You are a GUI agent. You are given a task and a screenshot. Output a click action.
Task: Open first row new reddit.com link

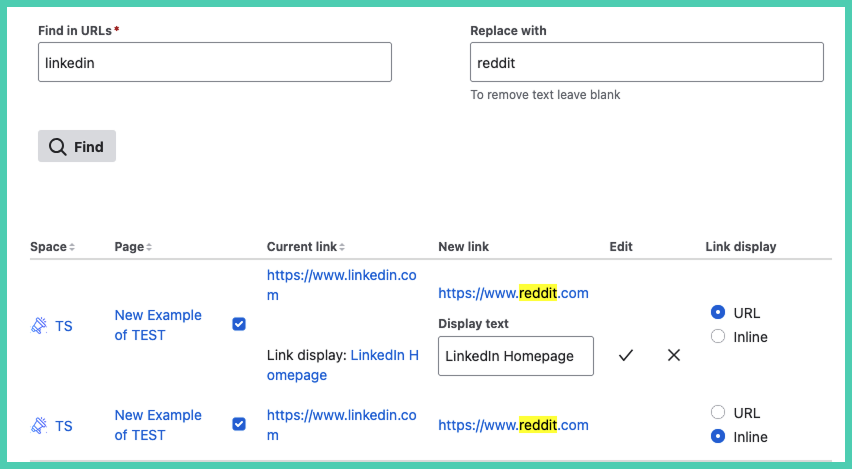513,293
